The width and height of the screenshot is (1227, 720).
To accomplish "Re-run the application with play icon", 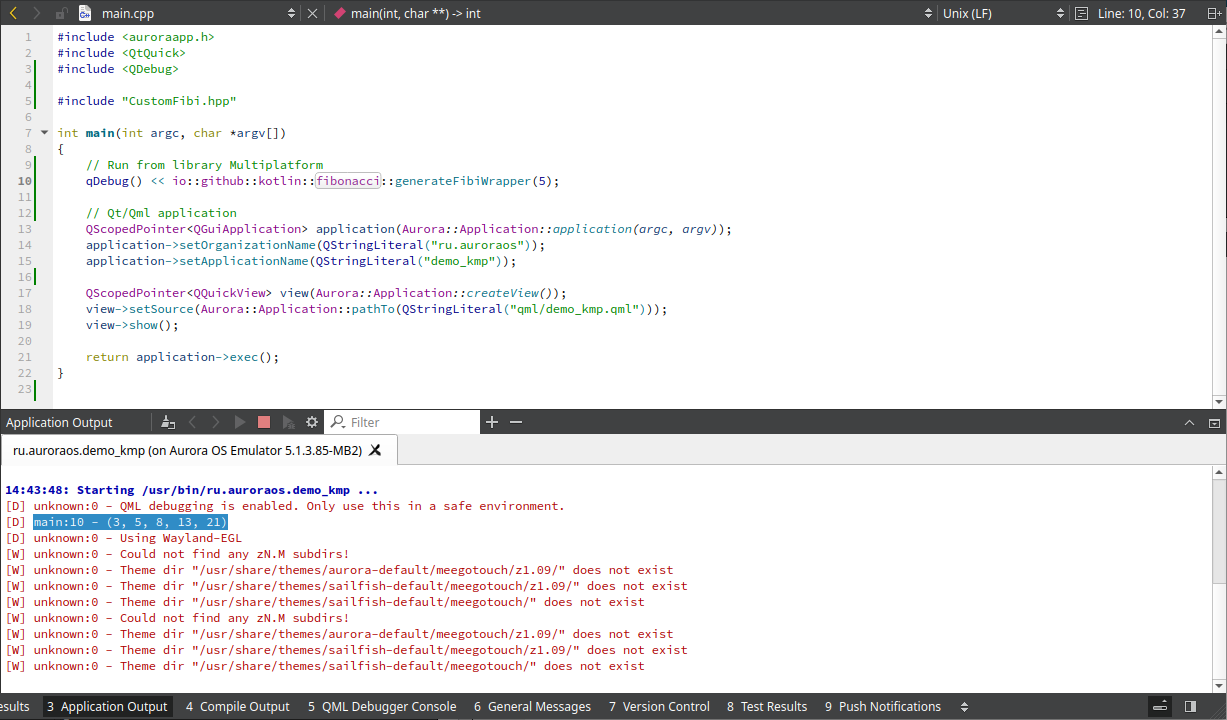I will tap(240, 422).
